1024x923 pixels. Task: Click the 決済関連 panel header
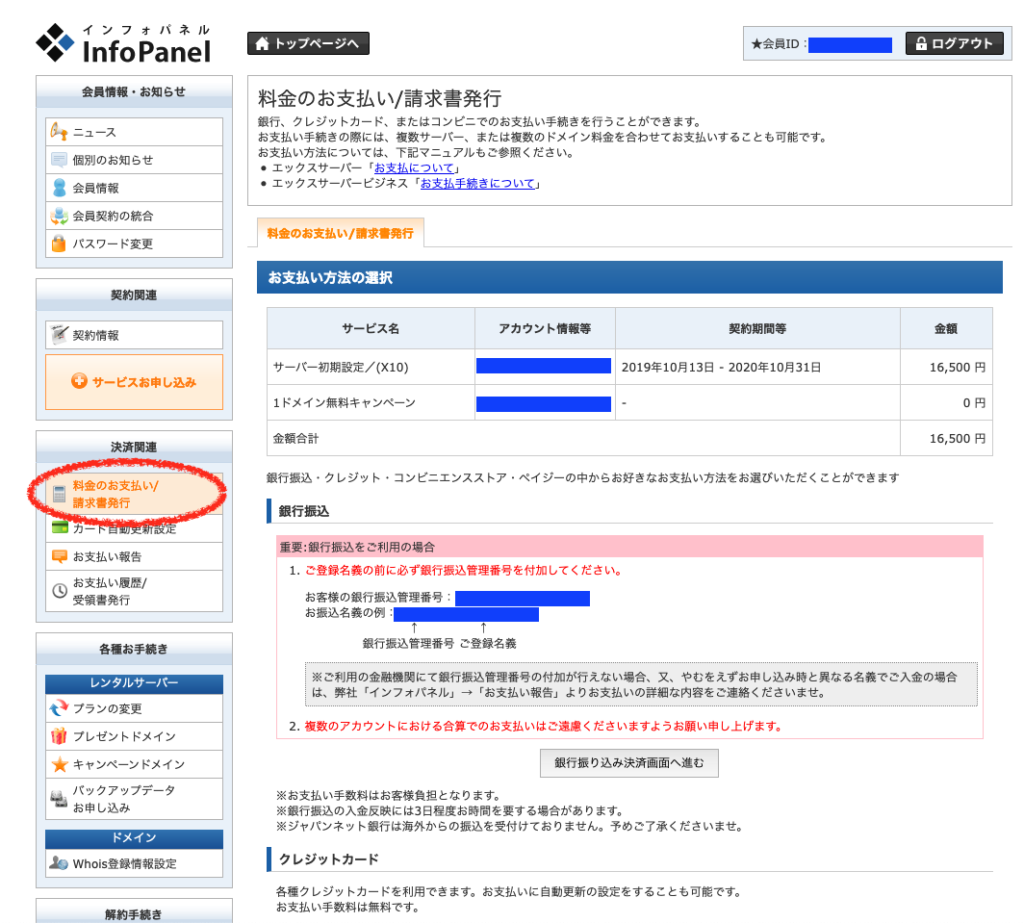[x=134, y=447]
